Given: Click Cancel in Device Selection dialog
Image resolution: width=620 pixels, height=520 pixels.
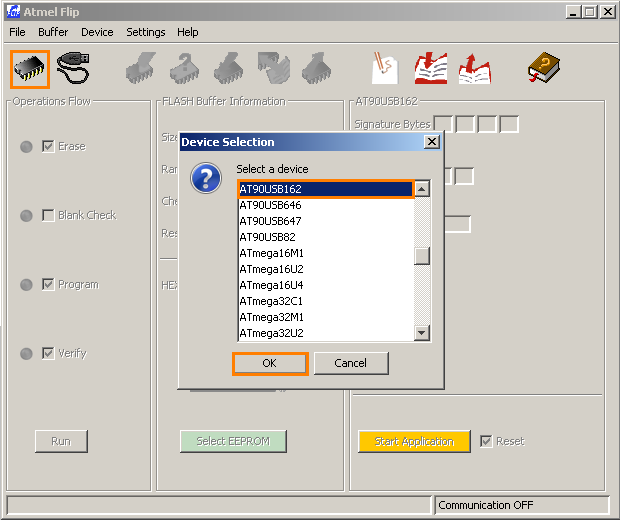Looking at the screenshot, I should (351, 363).
